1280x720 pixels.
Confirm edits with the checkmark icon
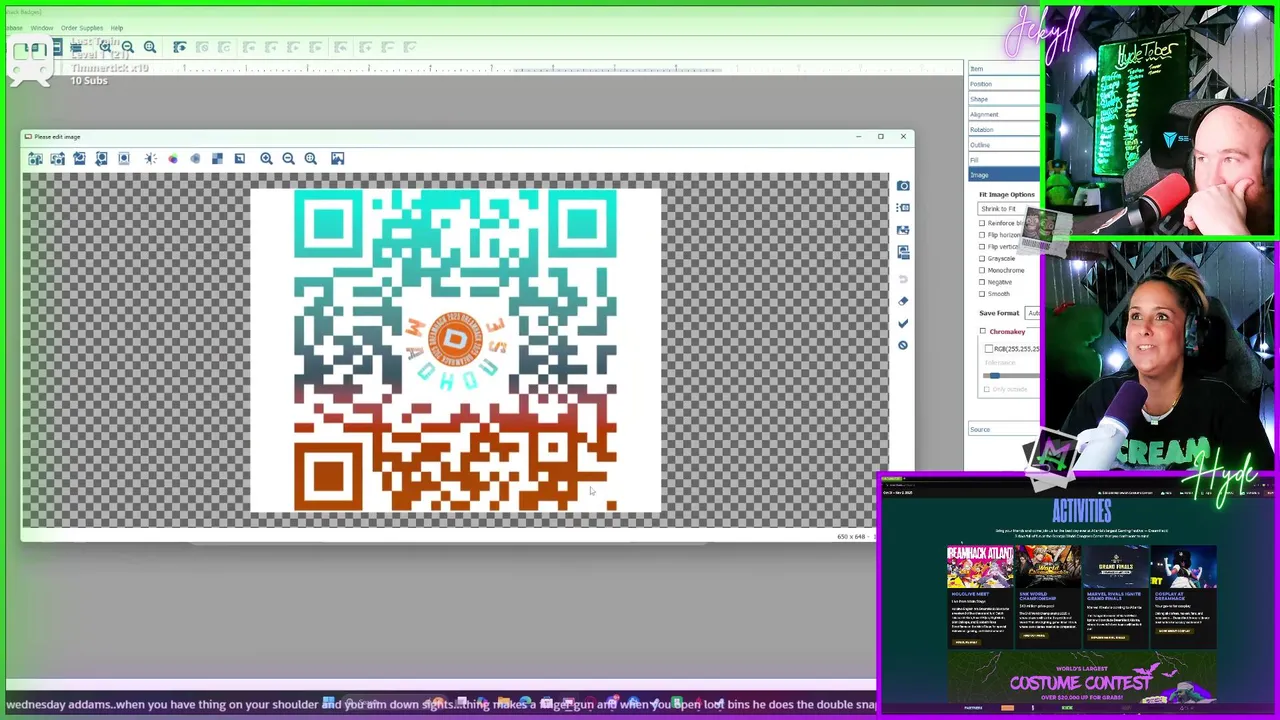pos(903,323)
